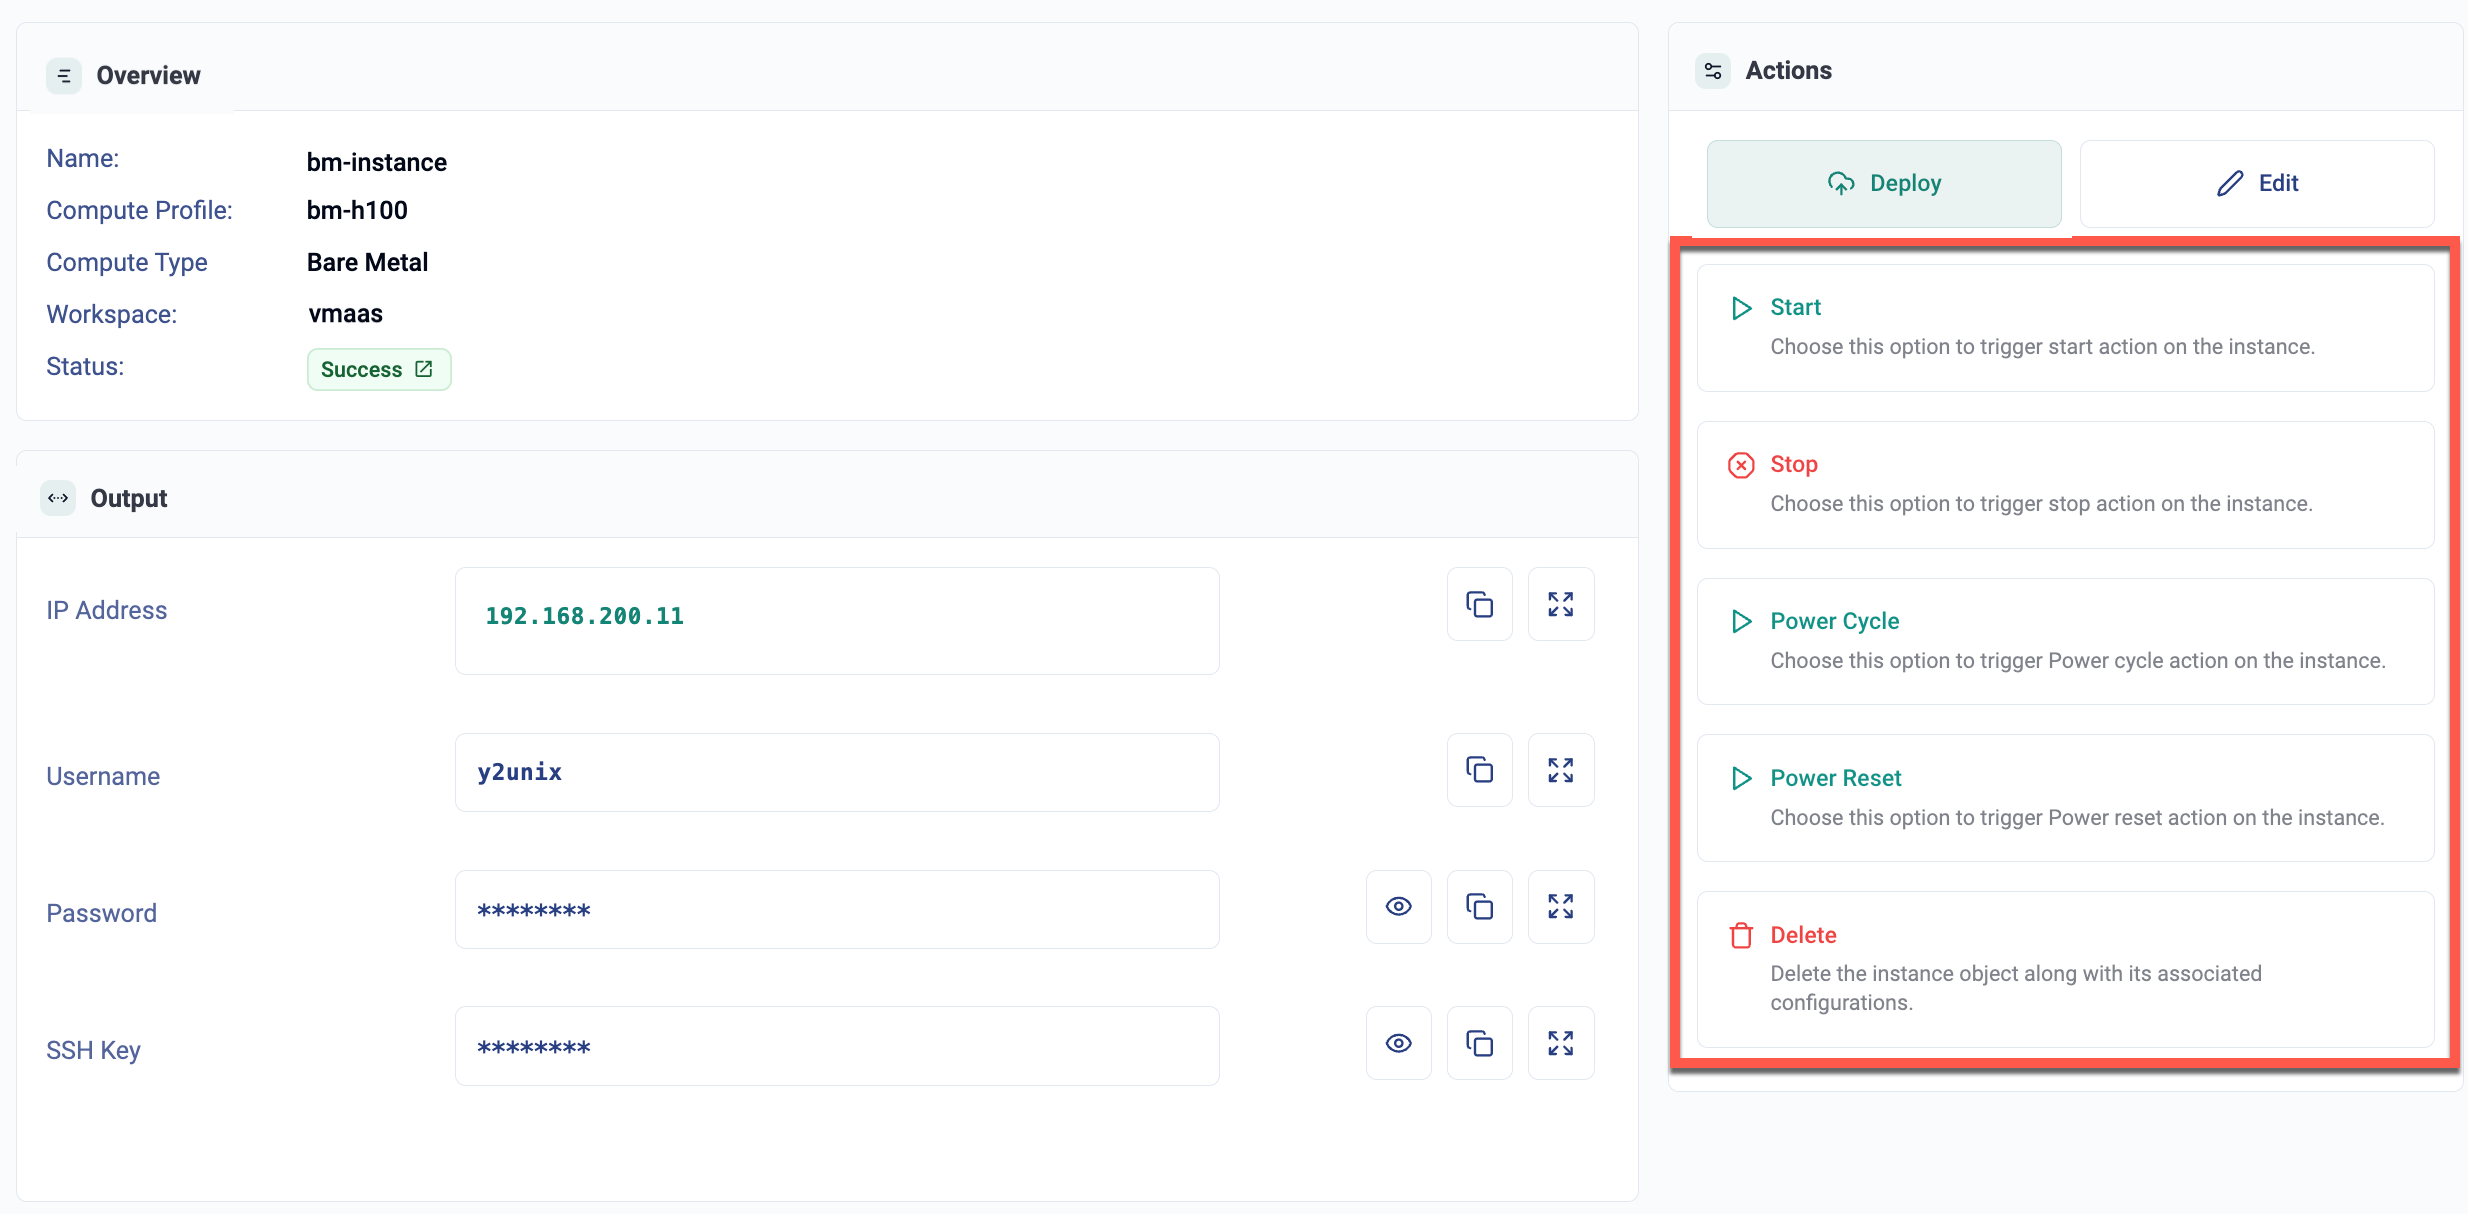This screenshot has width=2468, height=1214.
Task: Click the Overview section header icon
Action: click(64, 76)
